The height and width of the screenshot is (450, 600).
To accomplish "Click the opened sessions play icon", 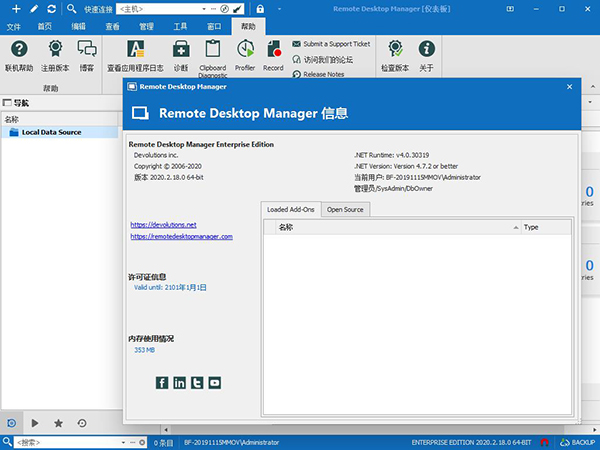I will coord(35,423).
